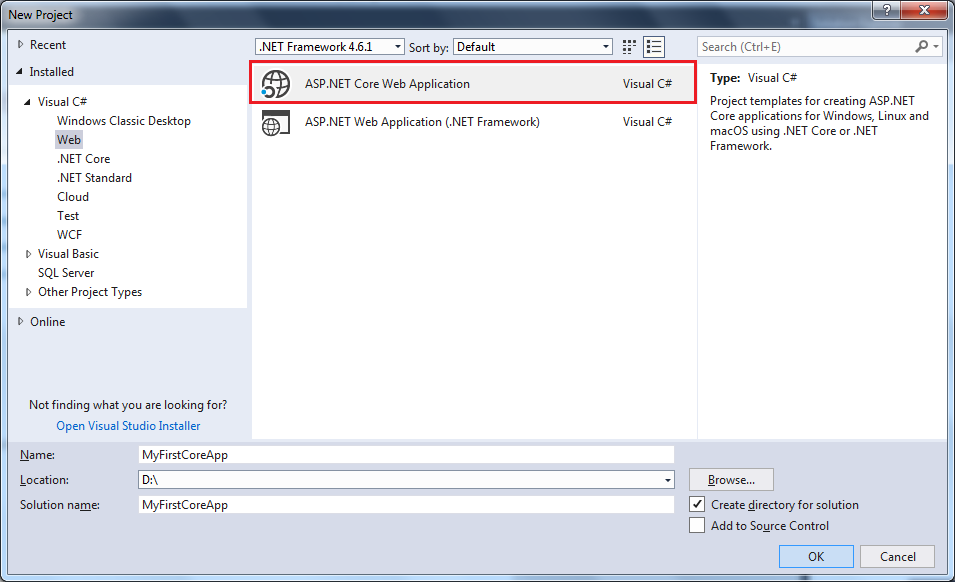Click the Browse... button
The width and height of the screenshot is (955, 582).
coord(731,480)
